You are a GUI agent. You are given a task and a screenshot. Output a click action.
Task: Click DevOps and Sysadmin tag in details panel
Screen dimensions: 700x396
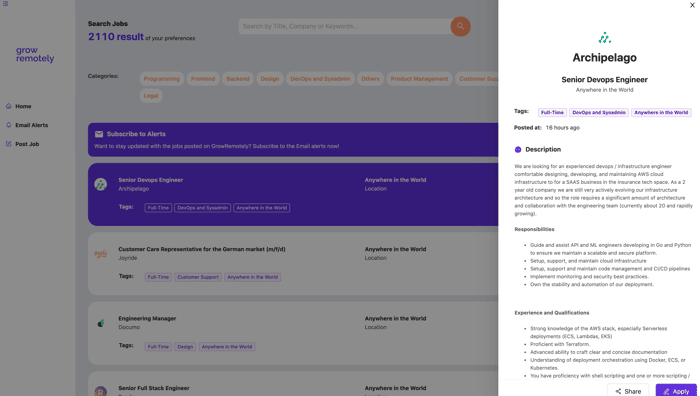(x=599, y=113)
